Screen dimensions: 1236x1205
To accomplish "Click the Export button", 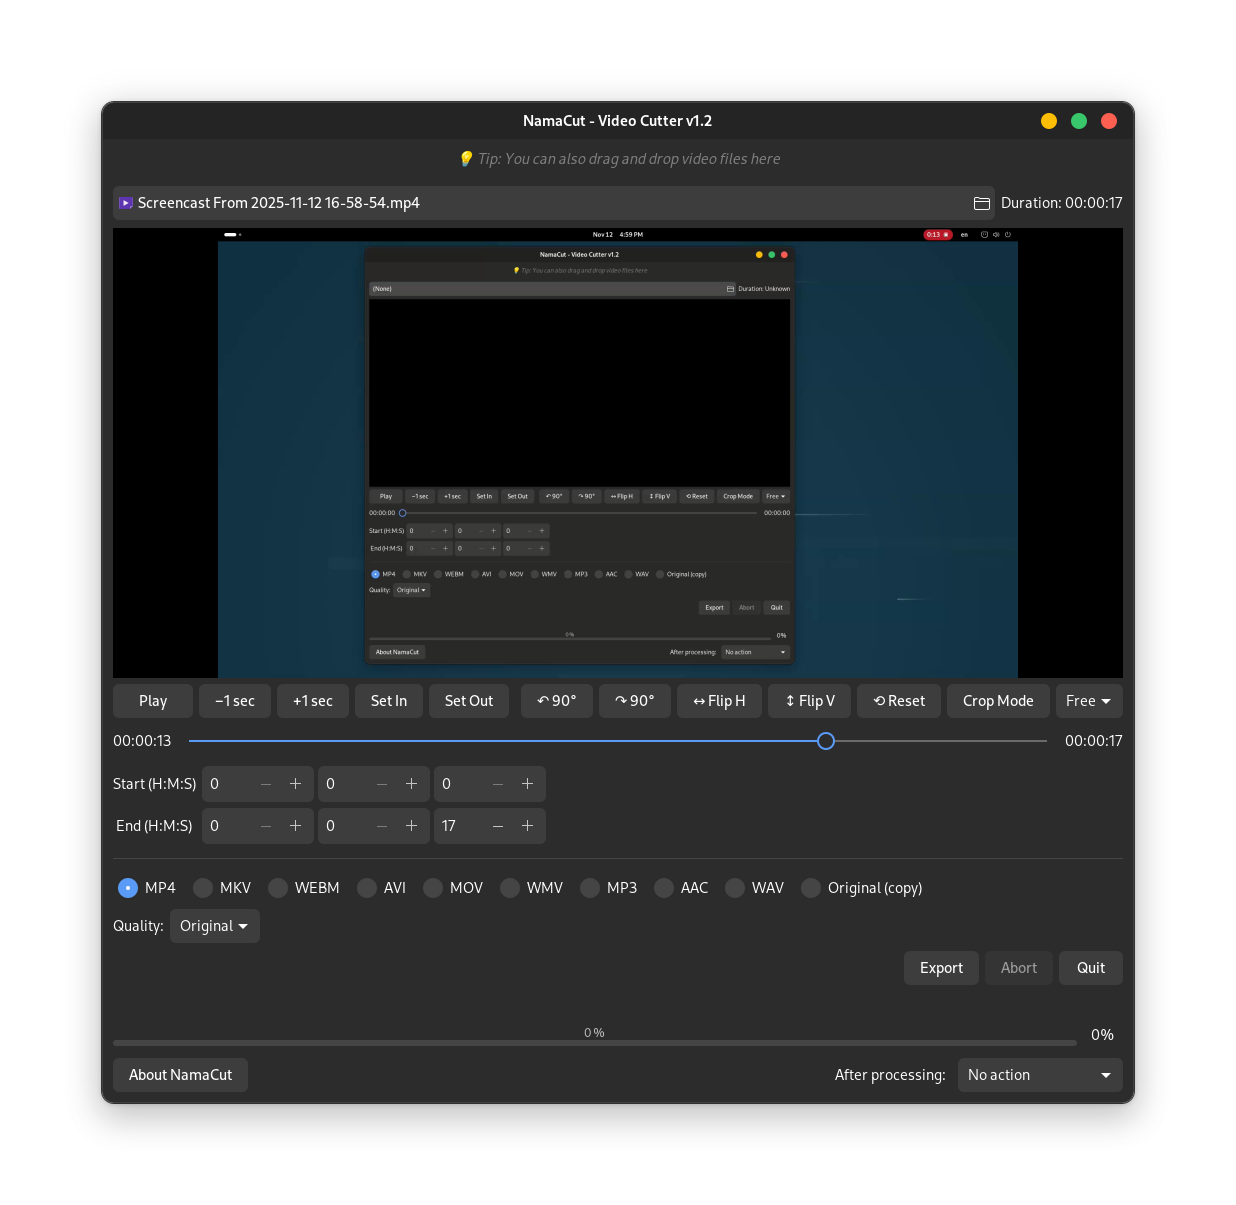I will coord(941,968).
